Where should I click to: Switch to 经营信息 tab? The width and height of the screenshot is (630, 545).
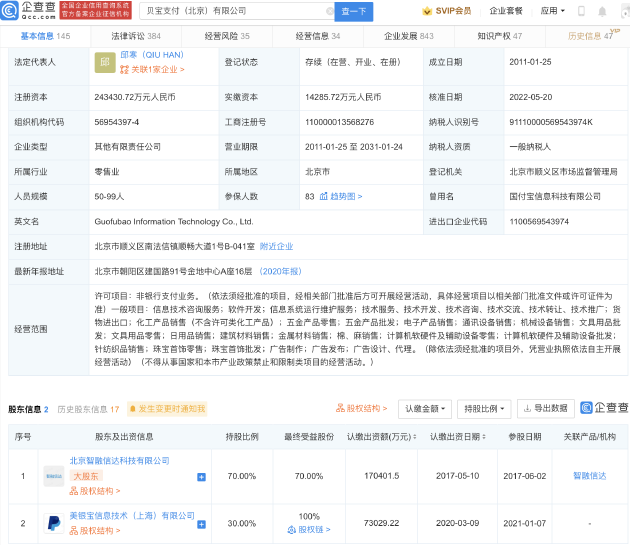click(x=318, y=36)
